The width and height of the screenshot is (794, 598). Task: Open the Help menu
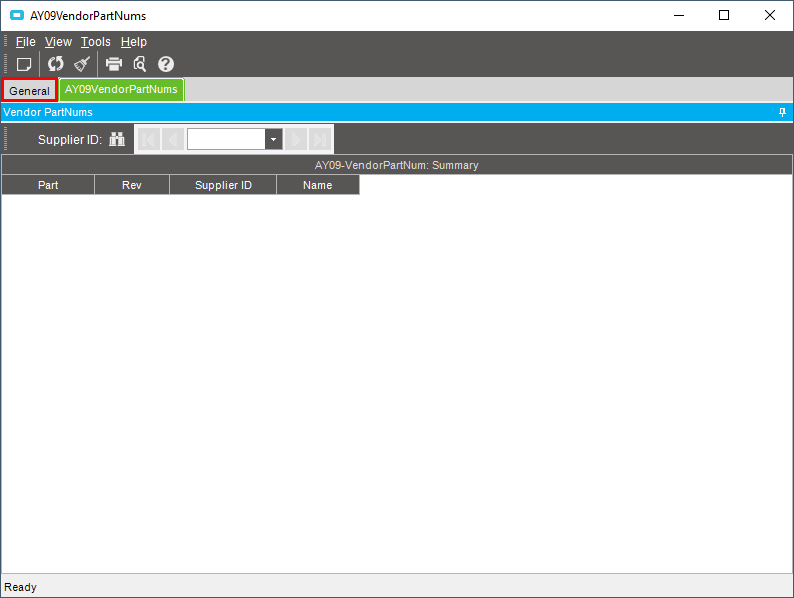pos(134,42)
